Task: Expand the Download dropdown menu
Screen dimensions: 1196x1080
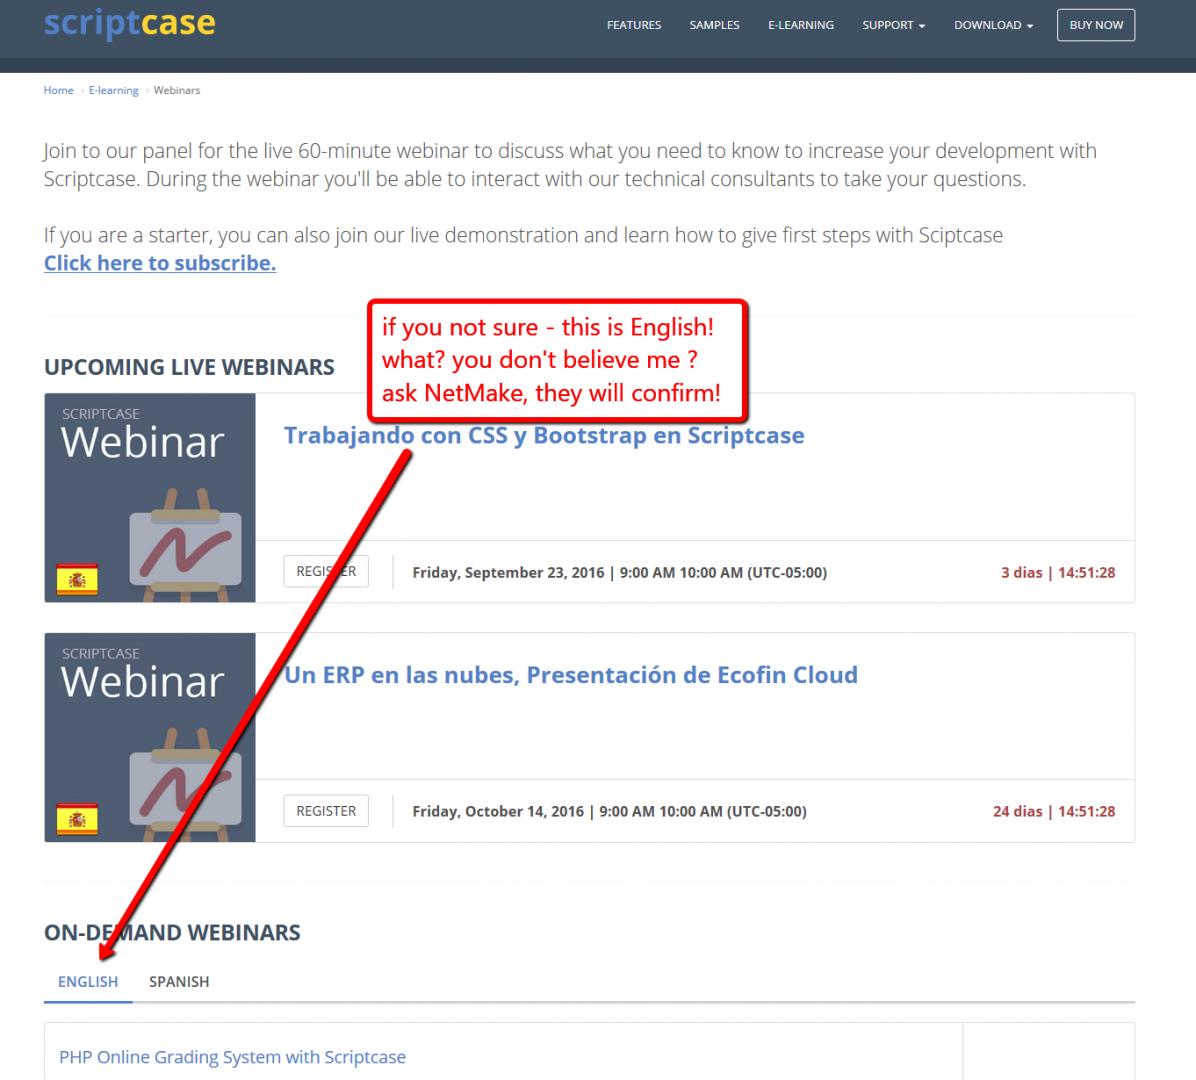Action: tap(993, 25)
